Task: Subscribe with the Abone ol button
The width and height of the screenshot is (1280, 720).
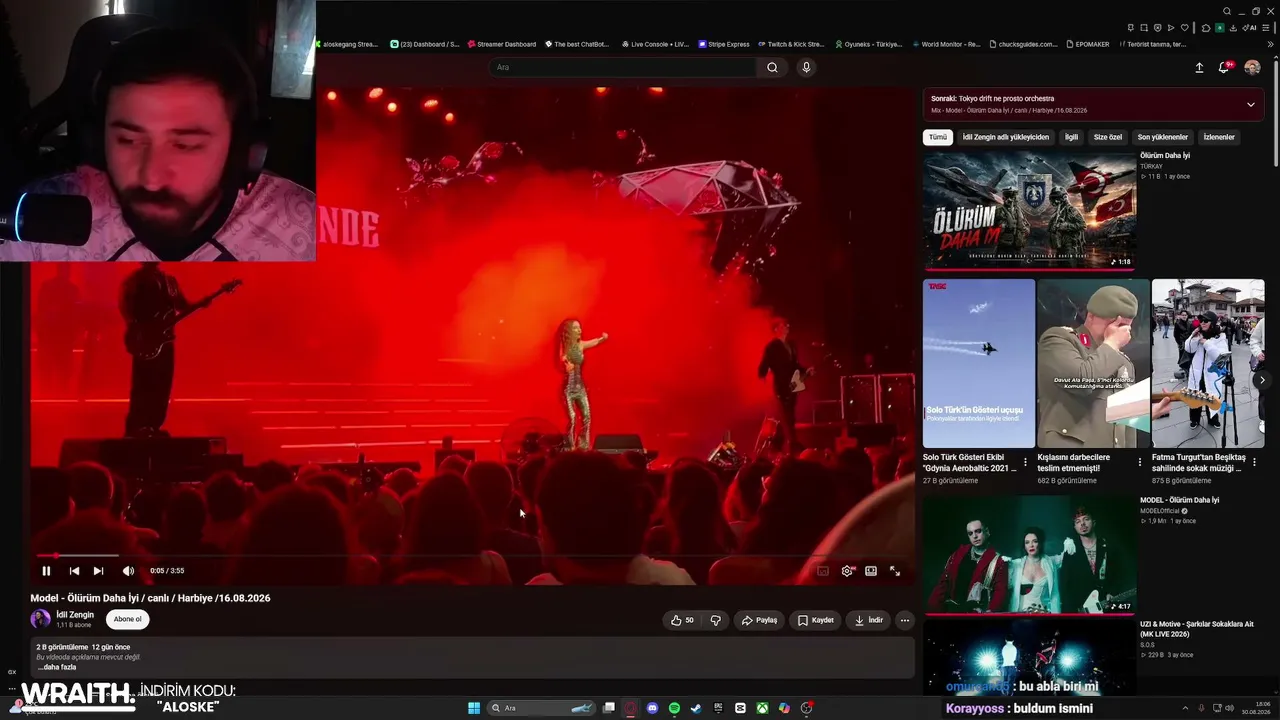Action: click(x=127, y=619)
